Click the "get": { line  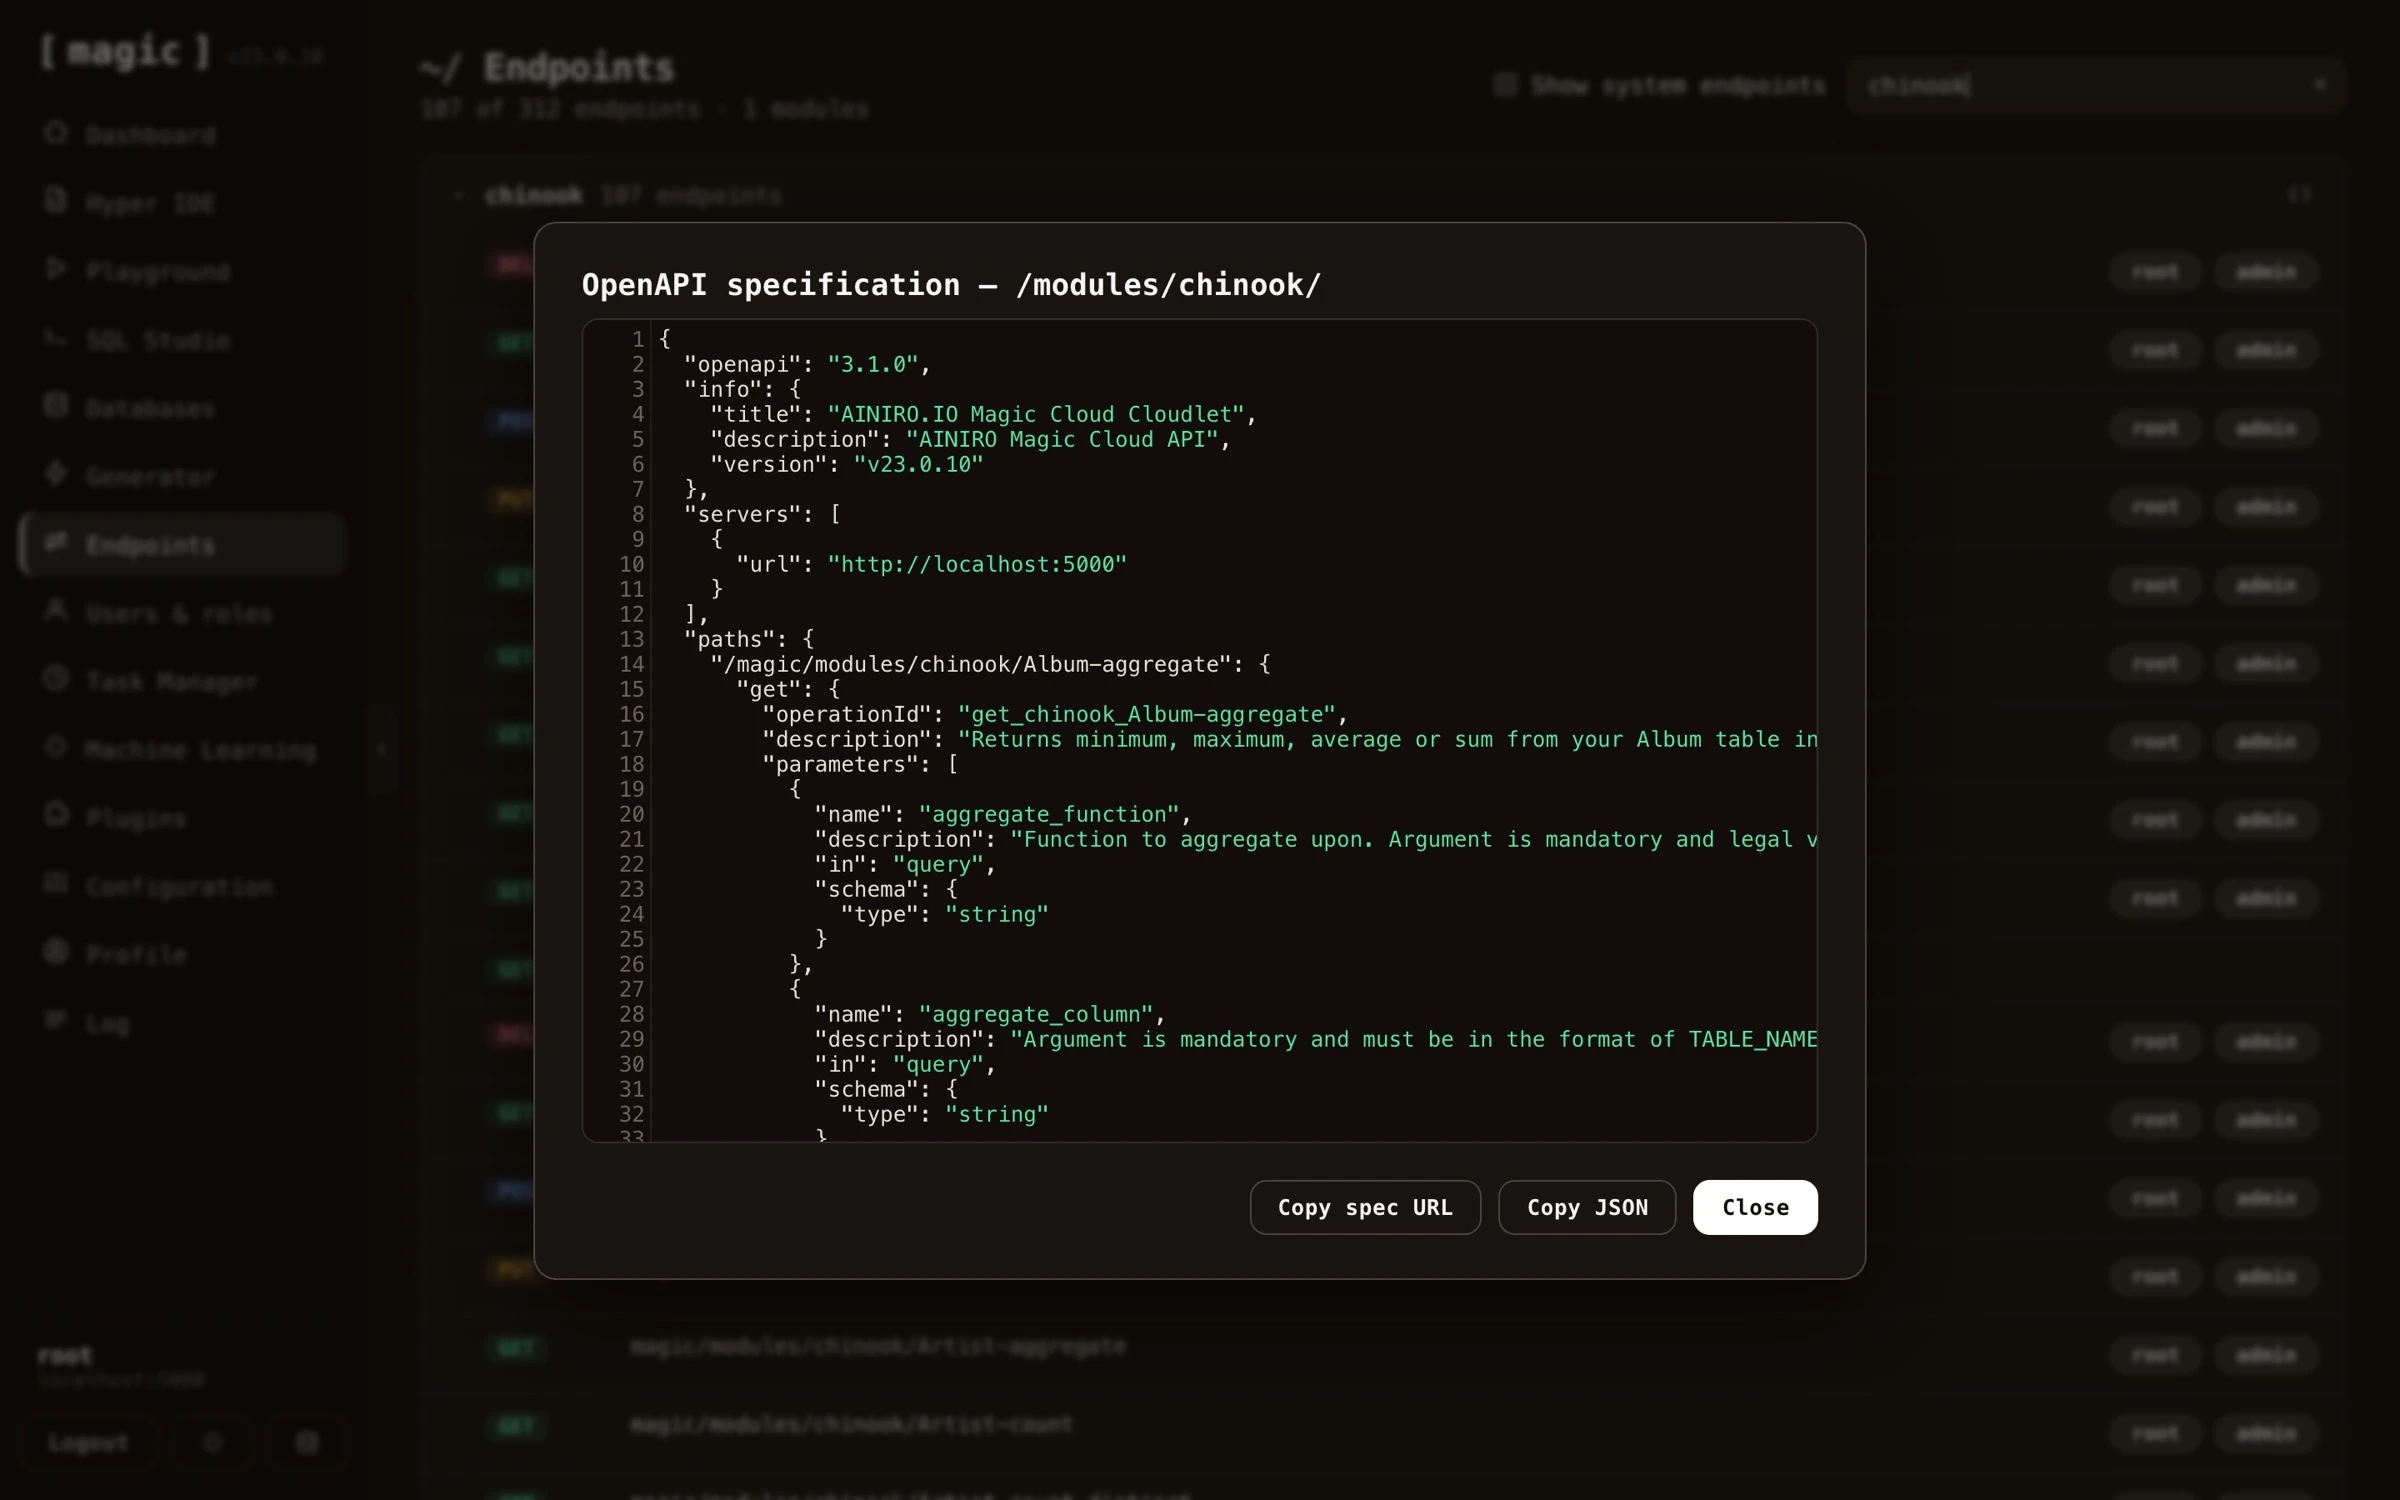pyautogui.click(x=788, y=689)
